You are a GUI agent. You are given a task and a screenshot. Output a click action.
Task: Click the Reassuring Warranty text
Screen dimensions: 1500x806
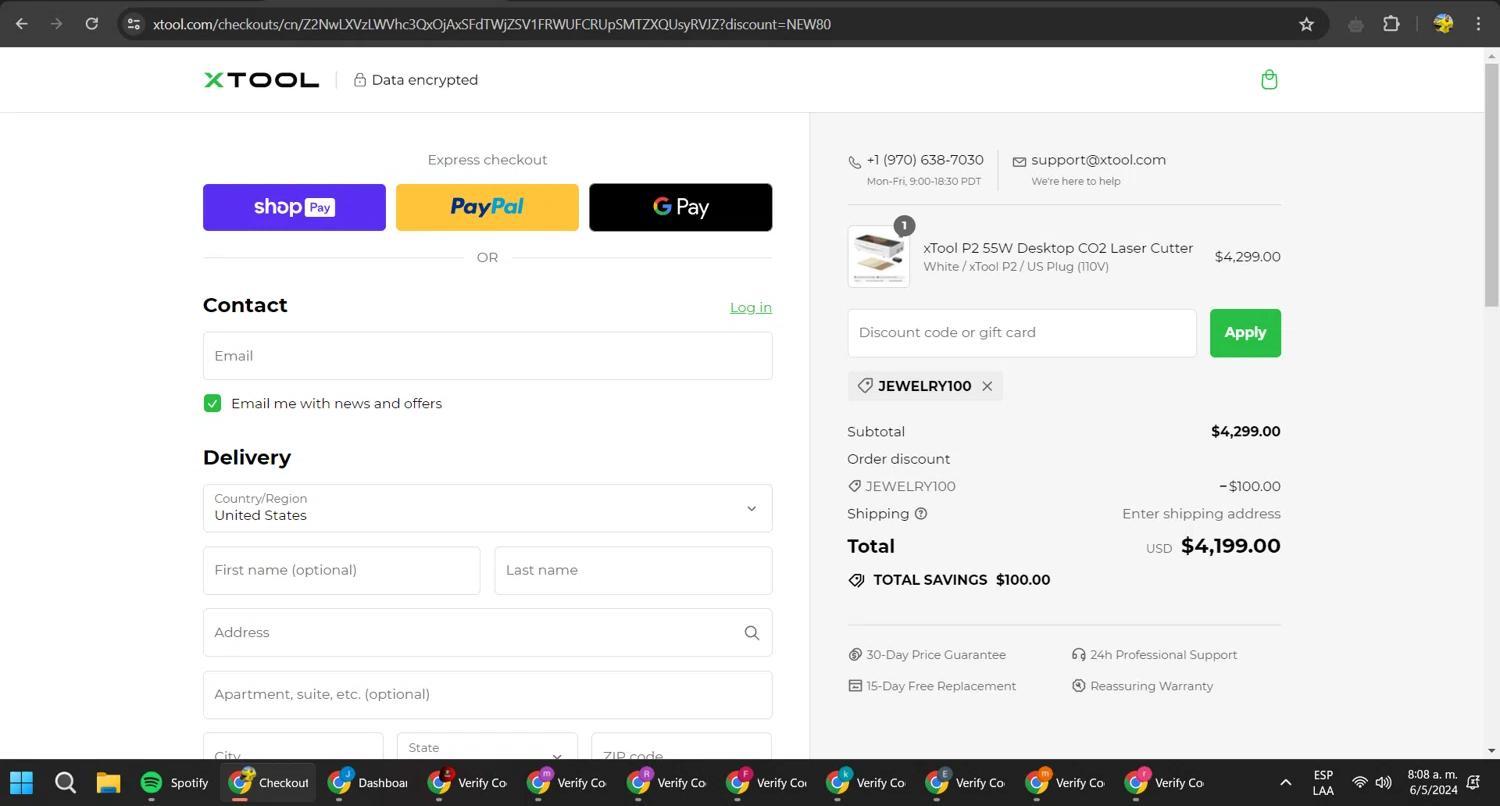point(1151,686)
